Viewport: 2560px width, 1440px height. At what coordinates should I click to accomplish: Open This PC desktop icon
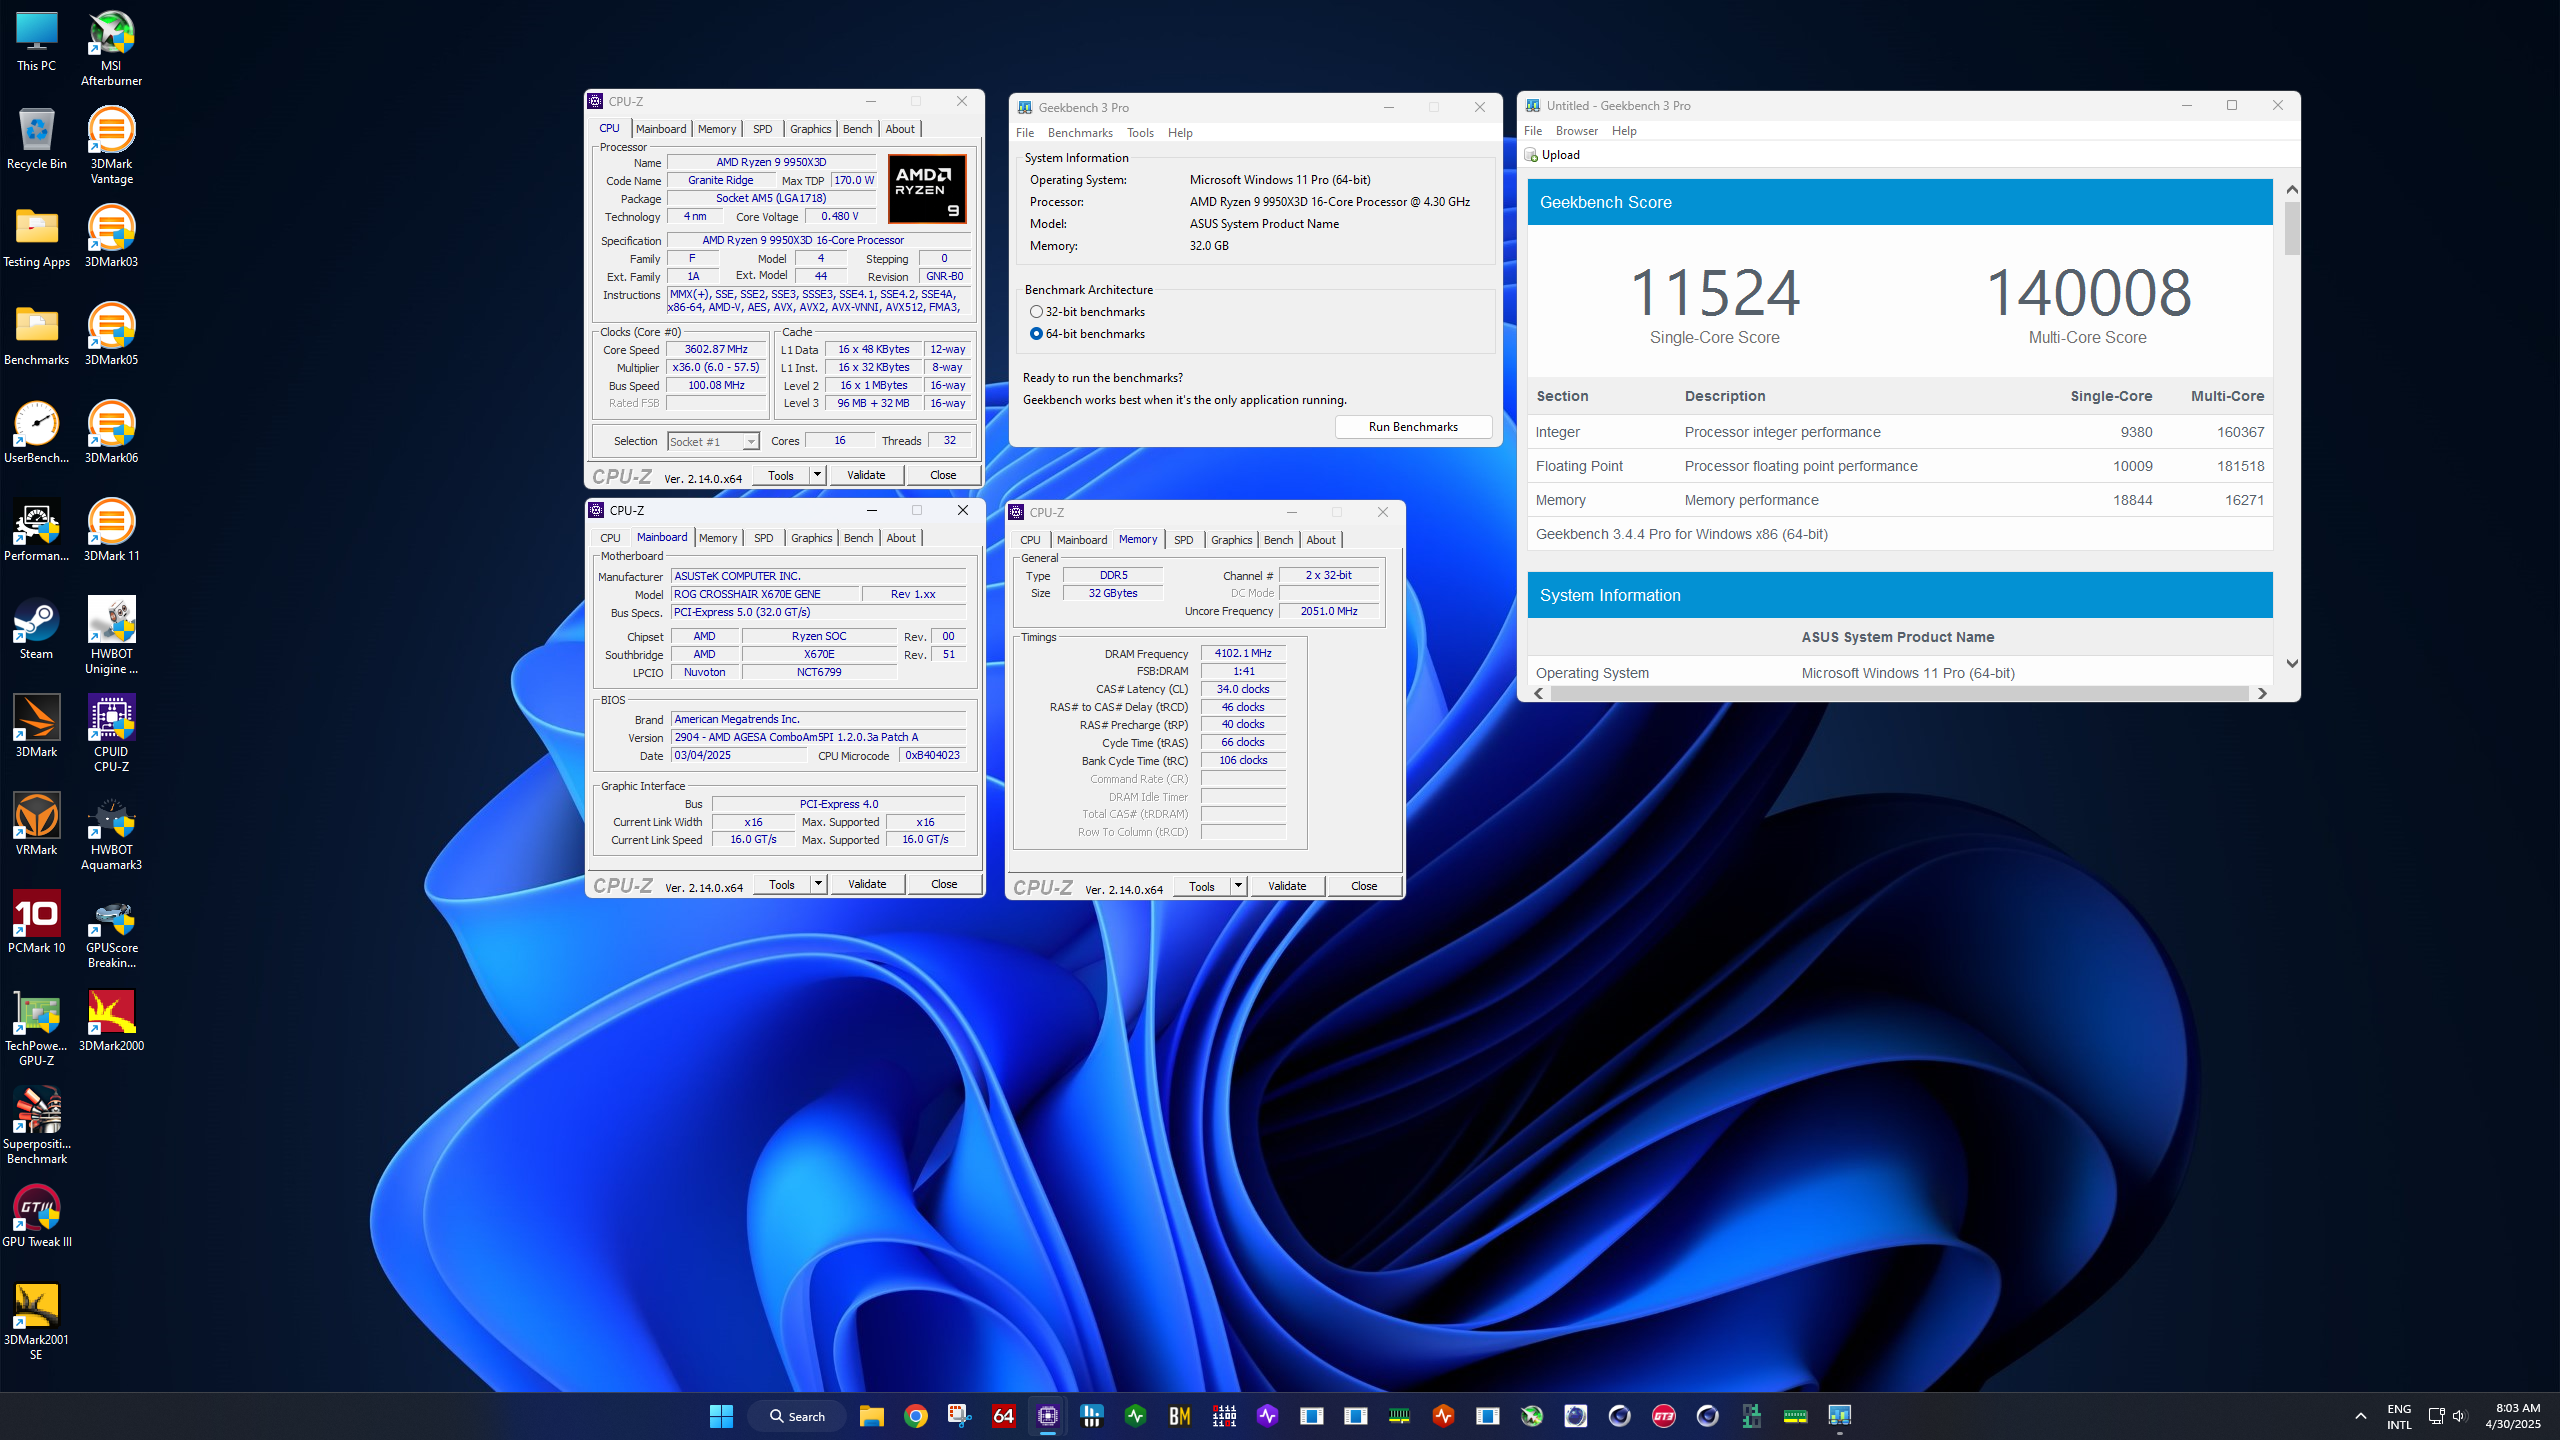tap(36, 40)
